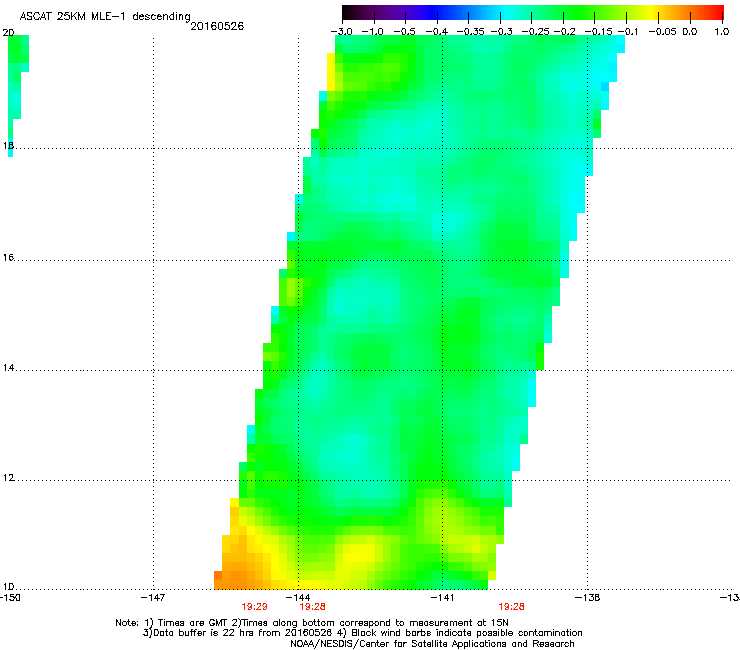The width and height of the screenshot is (740, 650).
Task: Pick the cyan section of the color bar
Action: point(505,12)
